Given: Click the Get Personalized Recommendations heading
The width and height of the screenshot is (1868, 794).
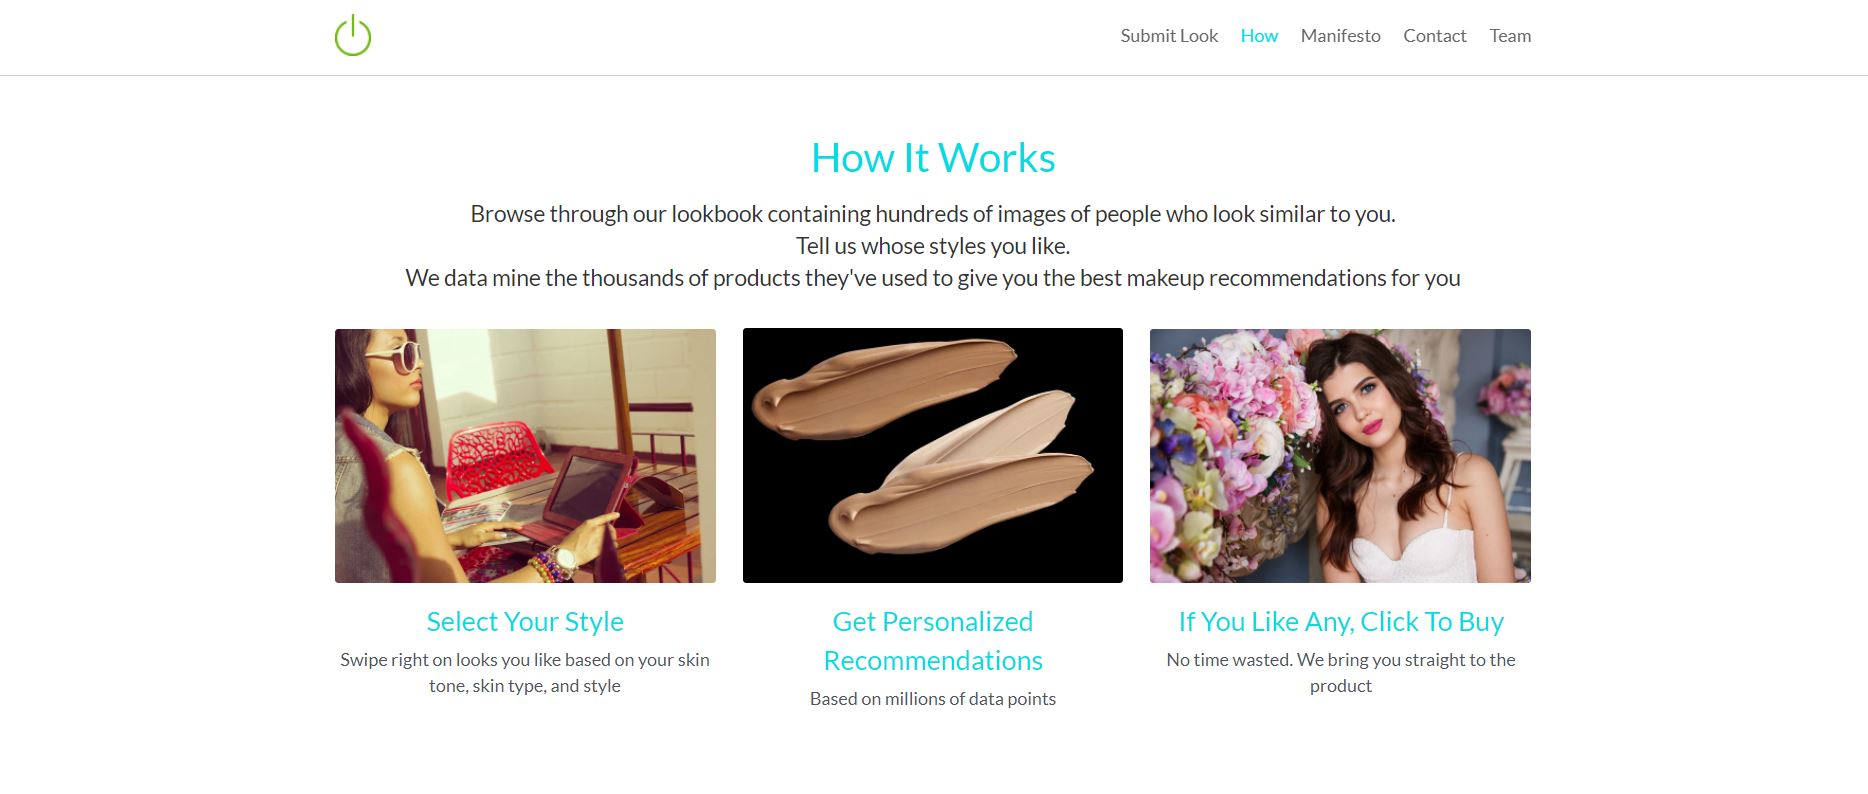Looking at the screenshot, I should [932, 641].
